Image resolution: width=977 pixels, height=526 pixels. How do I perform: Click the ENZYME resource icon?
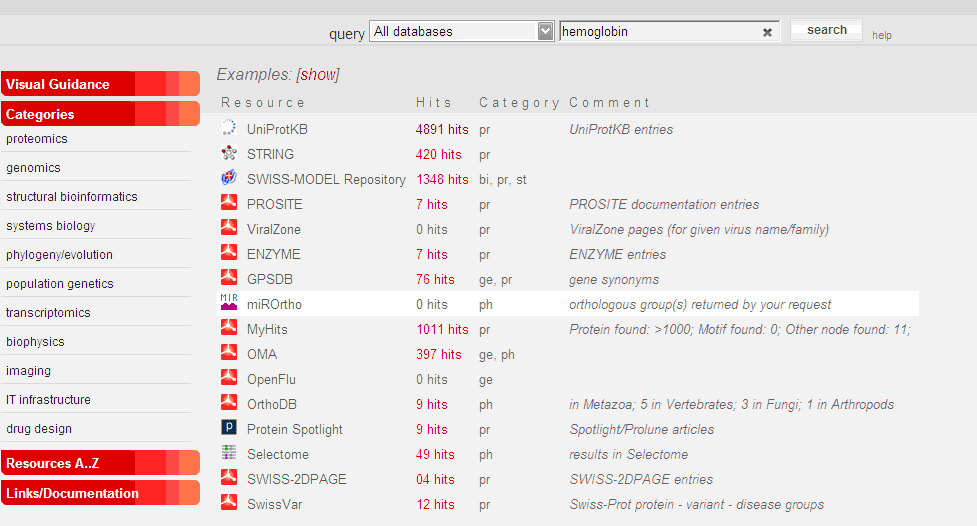click(229, 252)
